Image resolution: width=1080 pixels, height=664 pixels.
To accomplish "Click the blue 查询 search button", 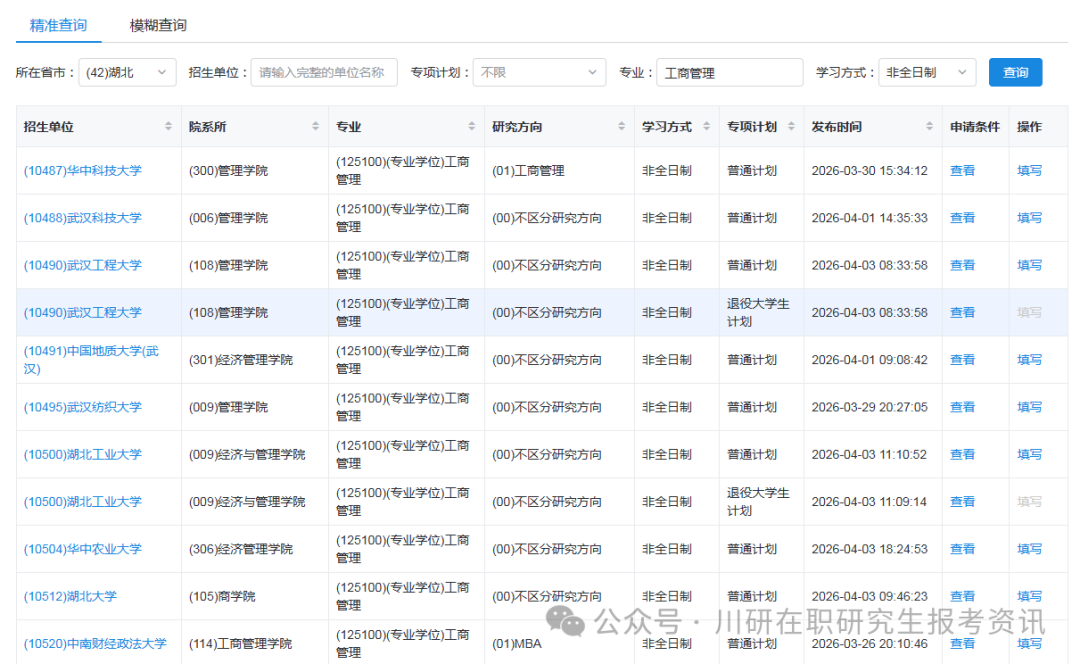I will click(x=1015, y=72).
